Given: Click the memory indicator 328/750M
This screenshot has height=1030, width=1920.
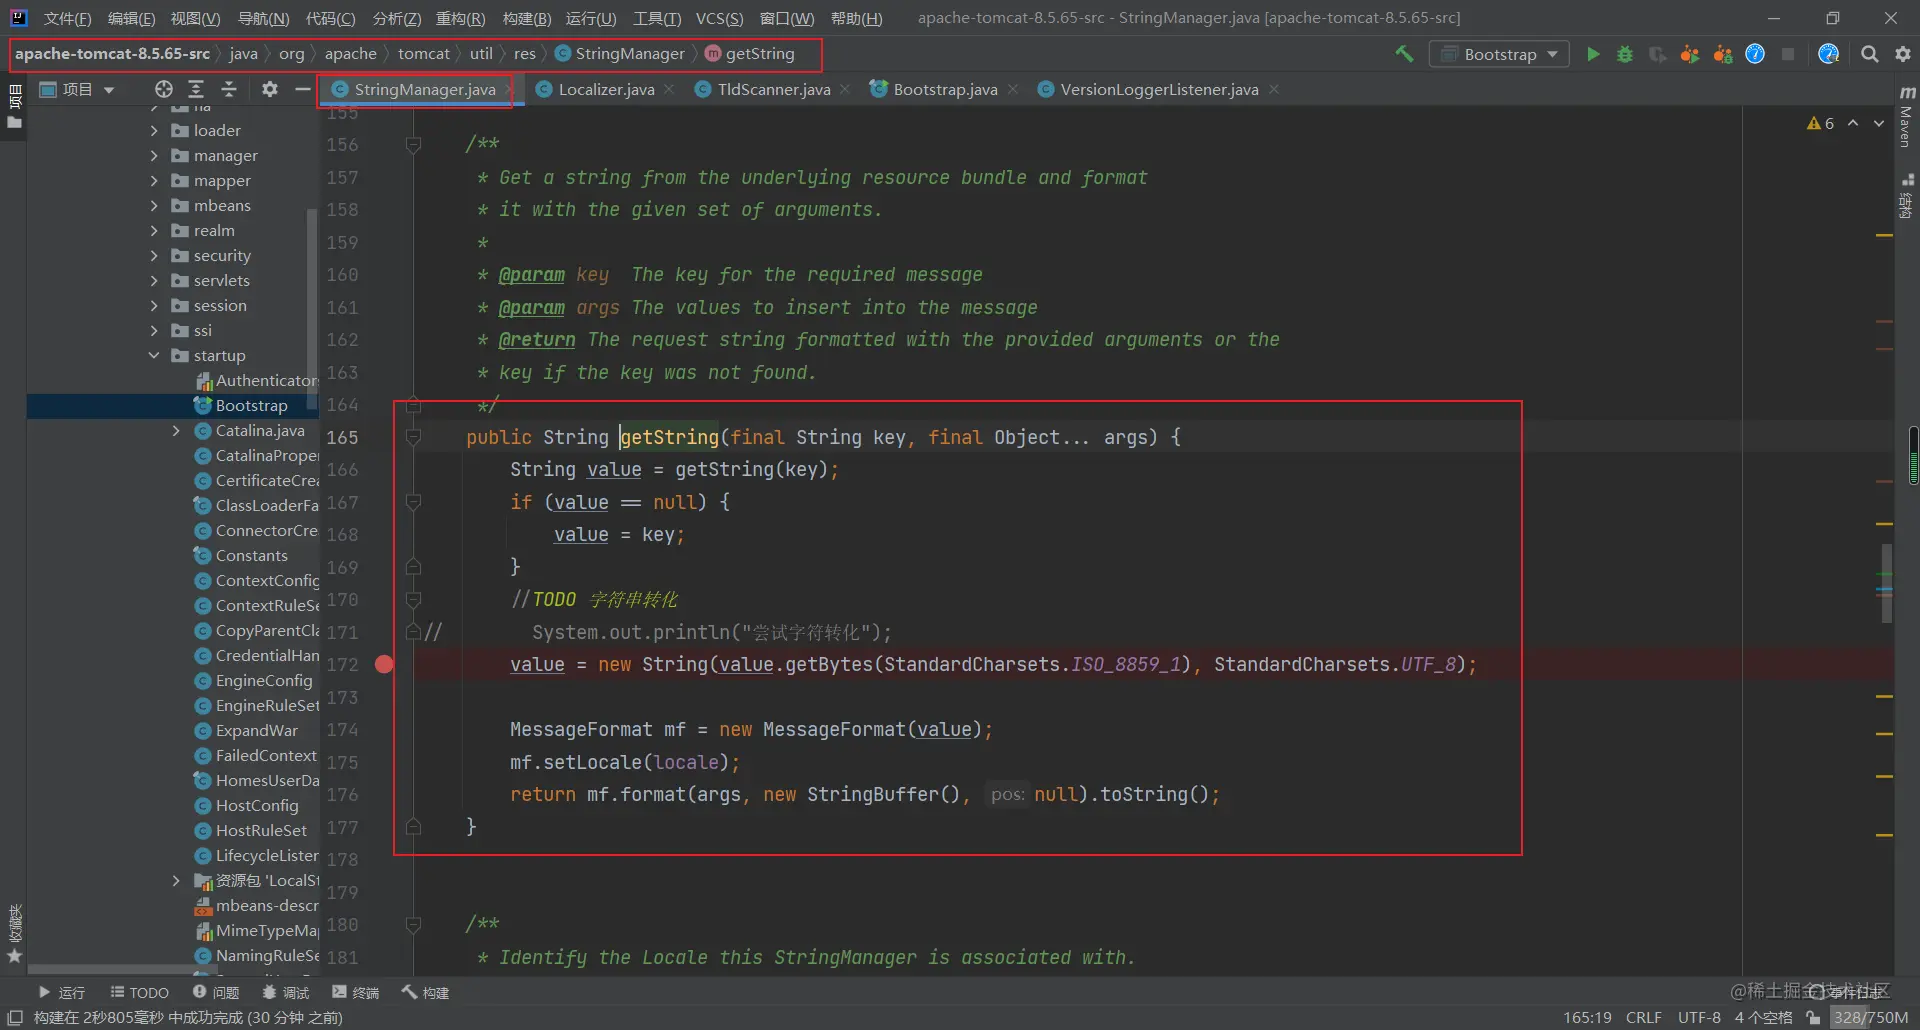Looking at the screenshot, I should tap(1870, 1017).
